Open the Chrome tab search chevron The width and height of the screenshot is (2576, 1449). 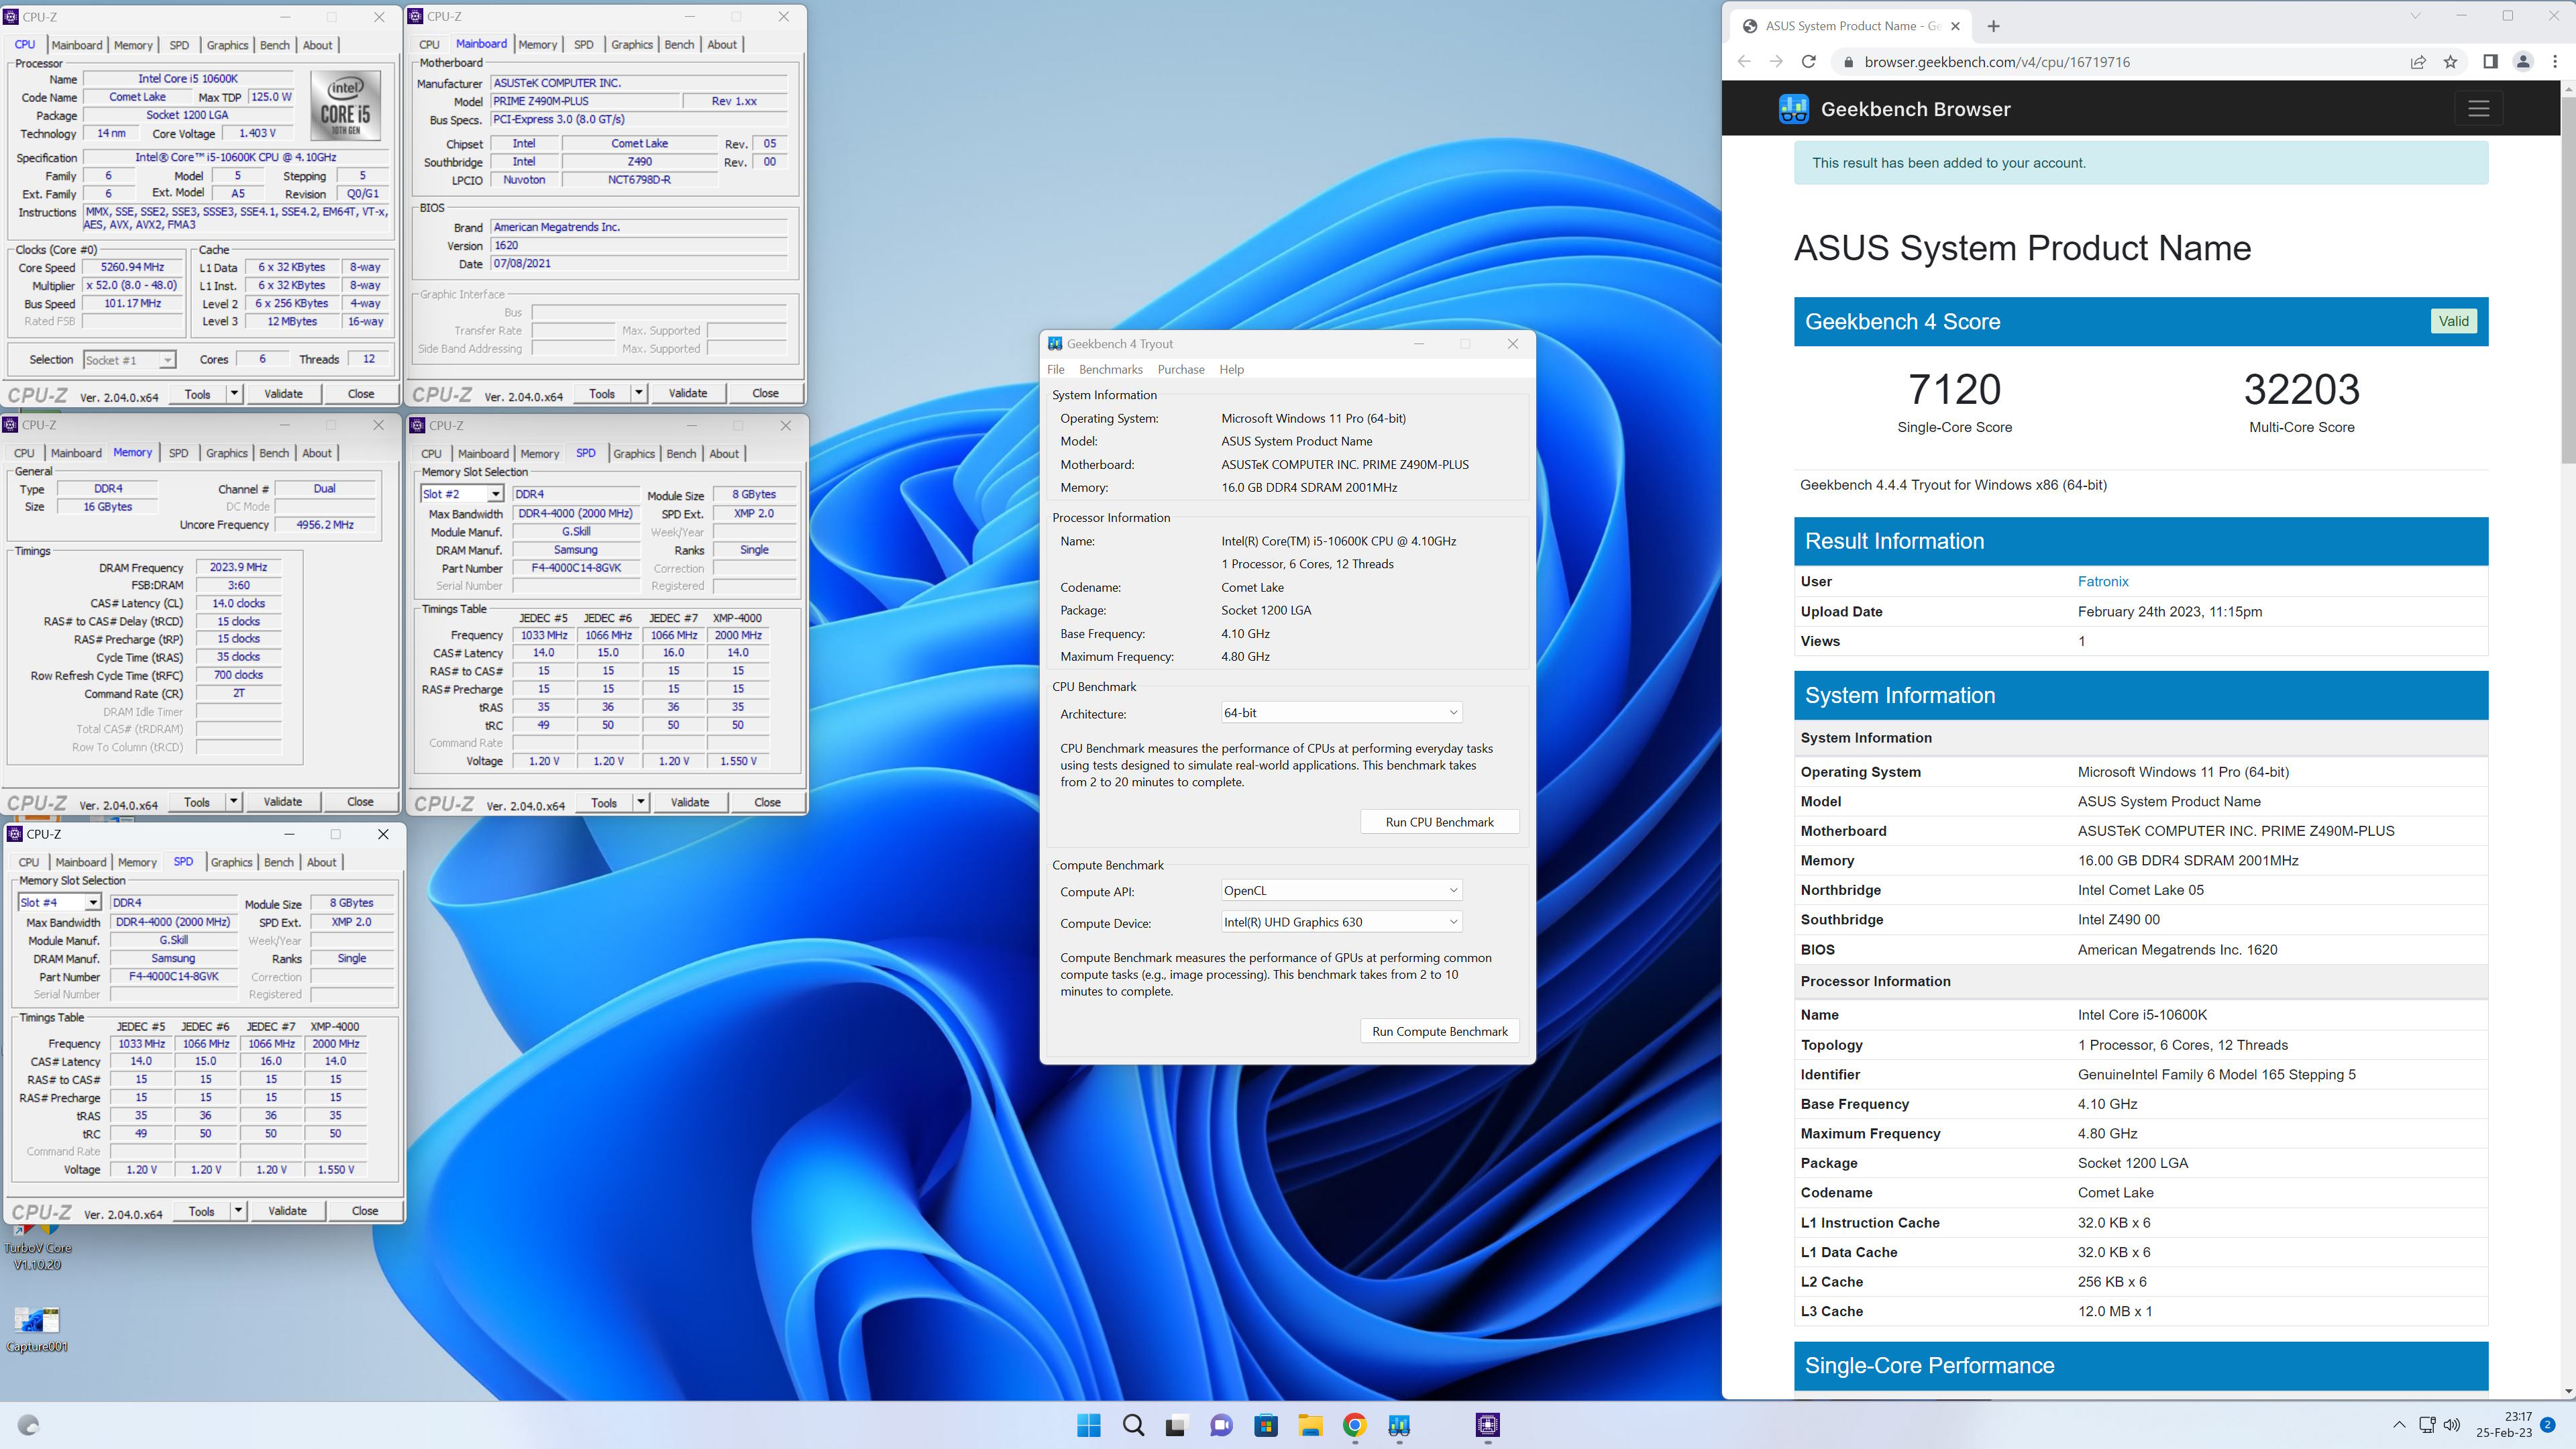tap(2414, 16)
